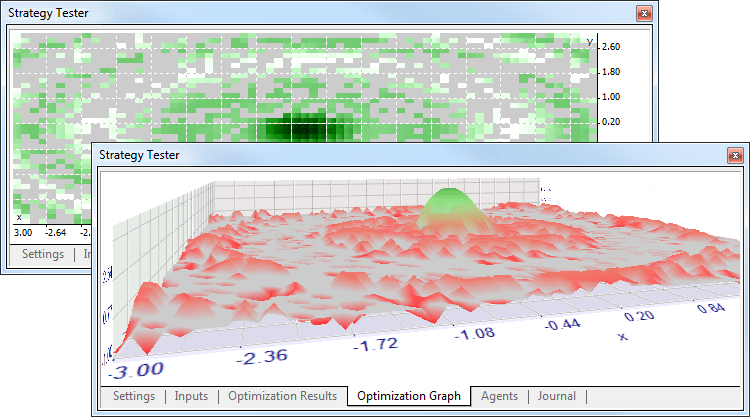Open the Optimization Results tab
Image resolution: width=750 pixels, height=417 pixels.
click(x=282, y=396)
